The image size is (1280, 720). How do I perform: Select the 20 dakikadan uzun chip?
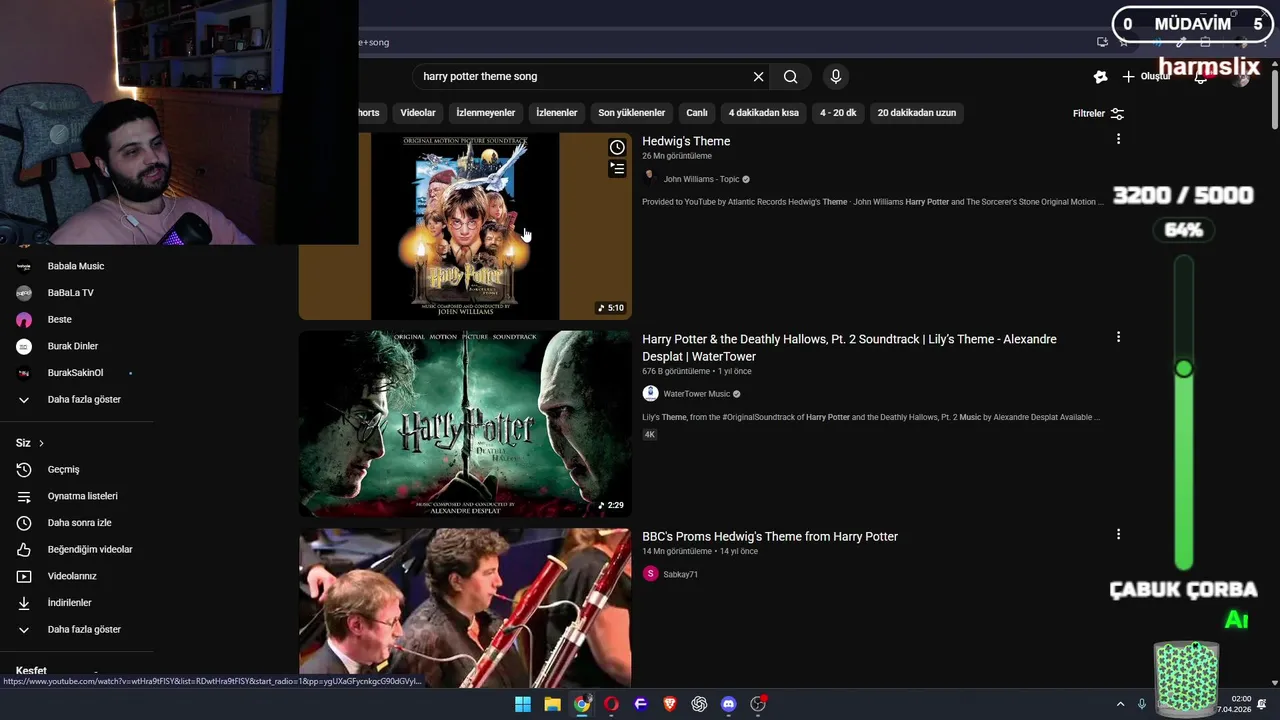click(917, 113)
